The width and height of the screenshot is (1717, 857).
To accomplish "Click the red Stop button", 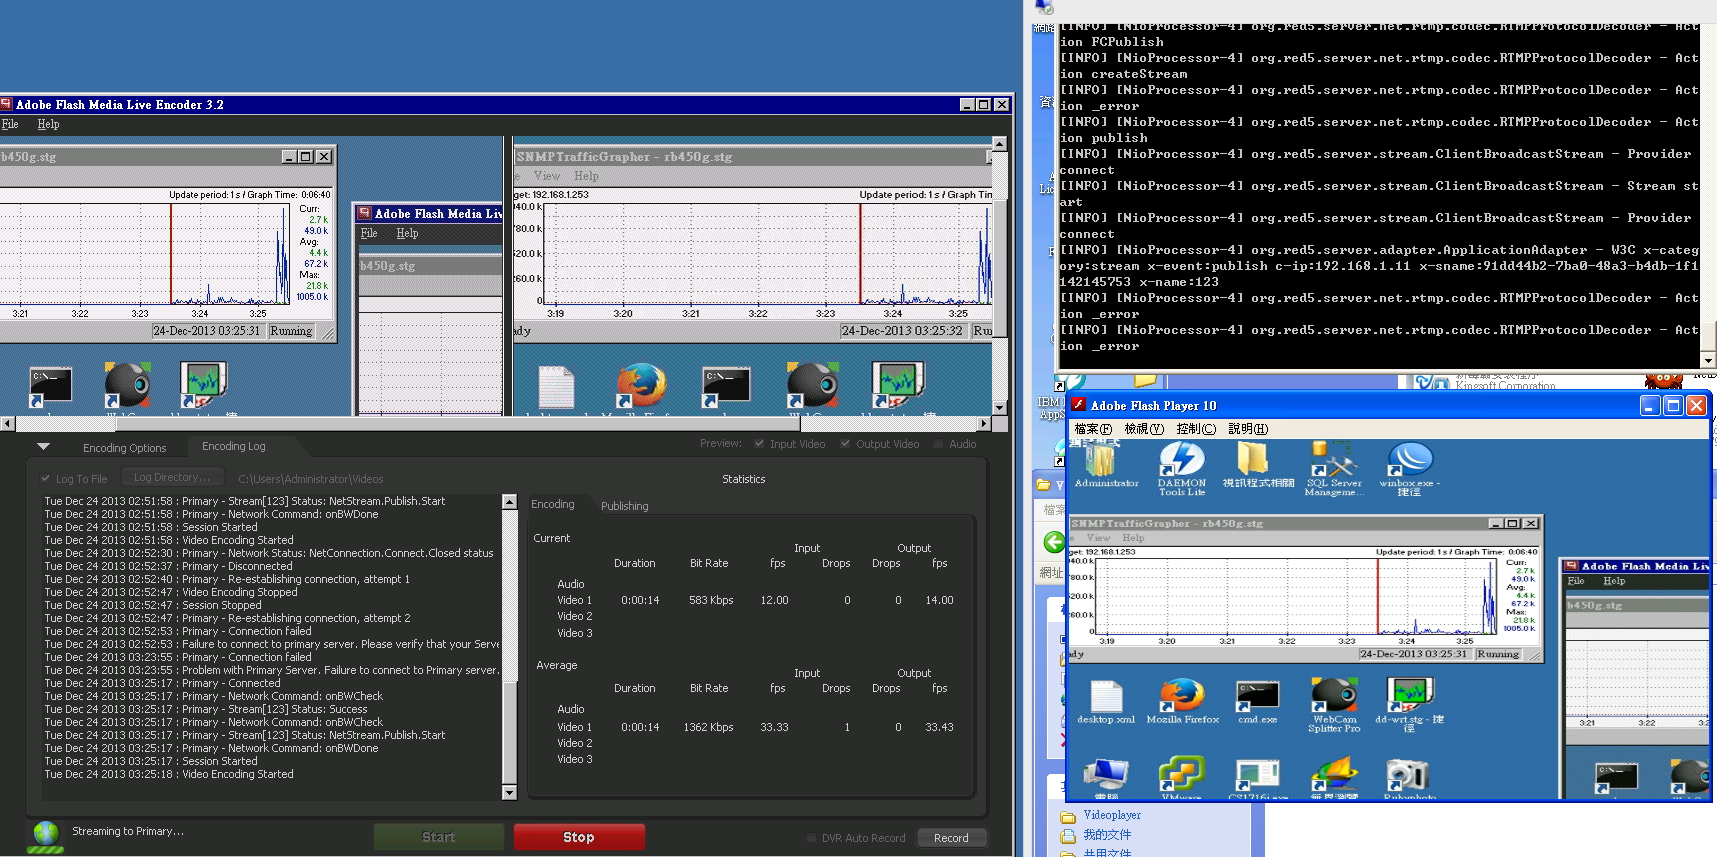I will [x=579, y=837].
